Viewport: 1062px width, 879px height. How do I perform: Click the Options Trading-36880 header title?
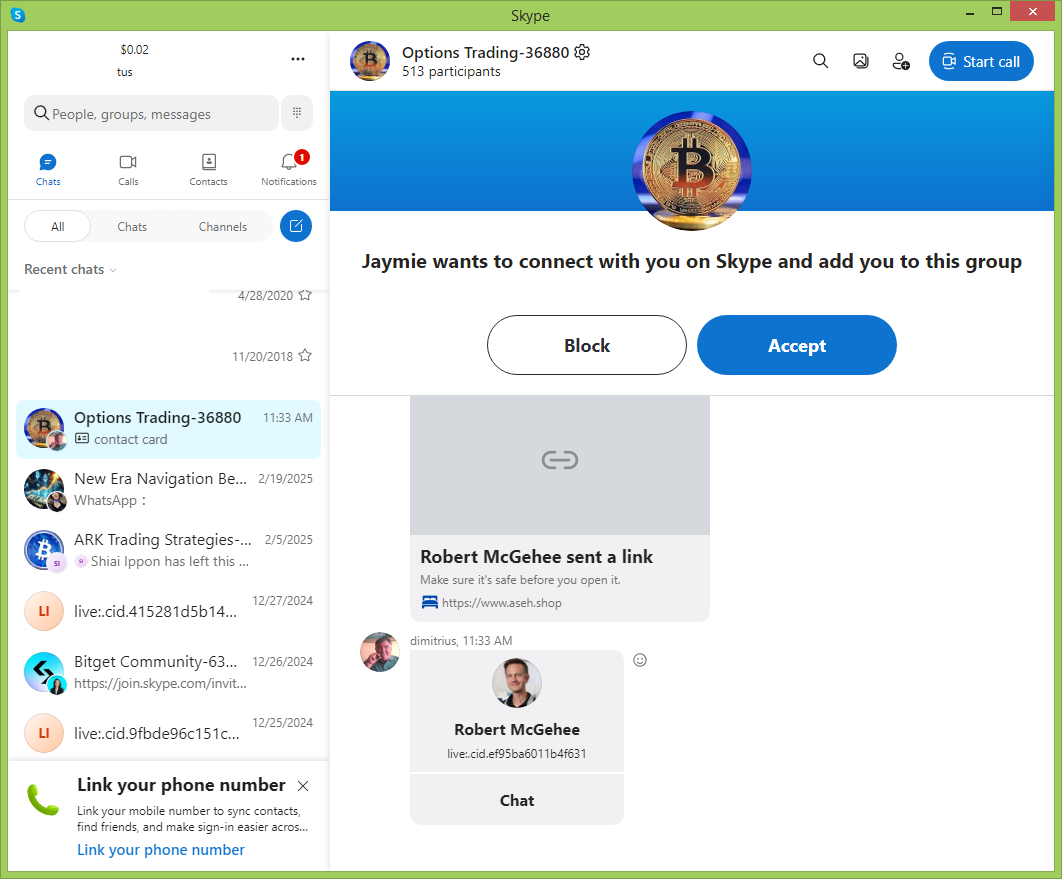point(485,52)
